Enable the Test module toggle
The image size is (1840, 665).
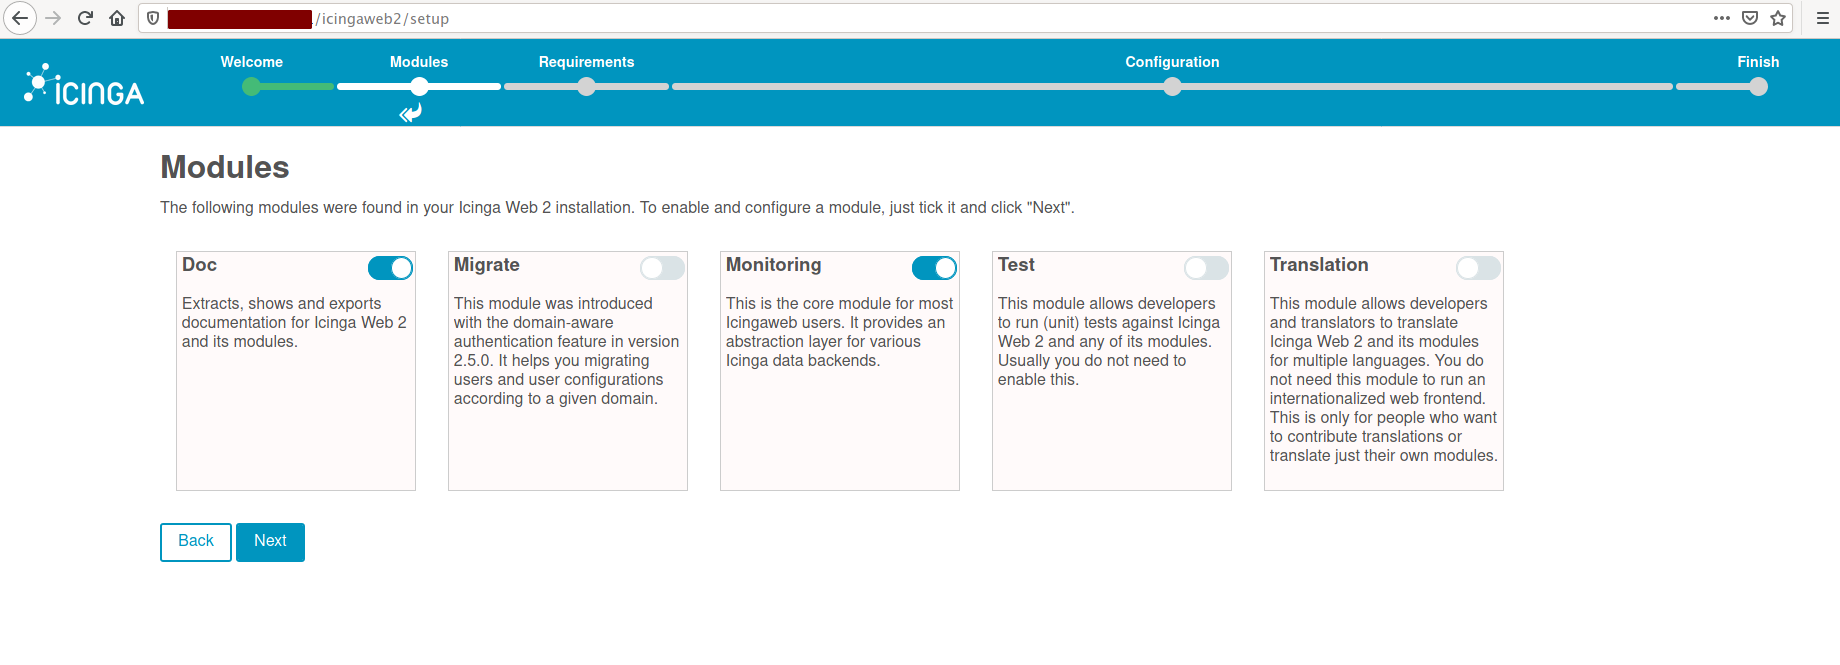(x=1206, y=268)
